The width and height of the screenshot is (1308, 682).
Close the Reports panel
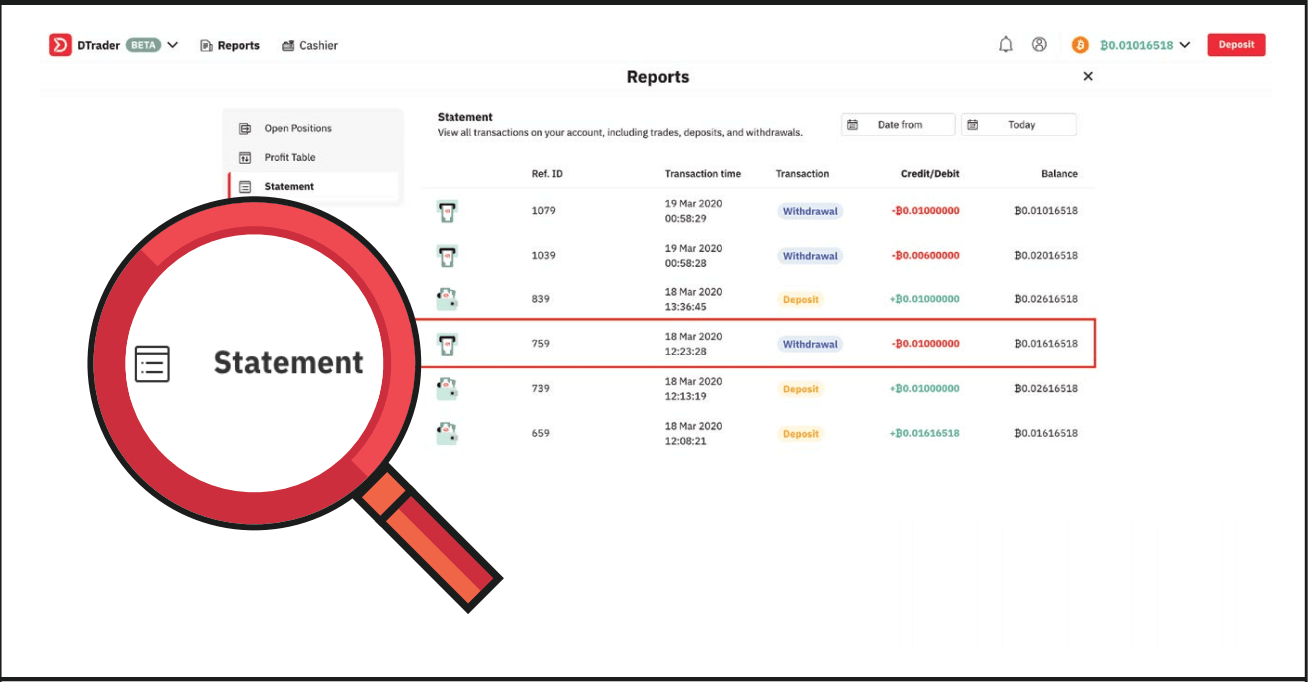[x=1088, y=77]
